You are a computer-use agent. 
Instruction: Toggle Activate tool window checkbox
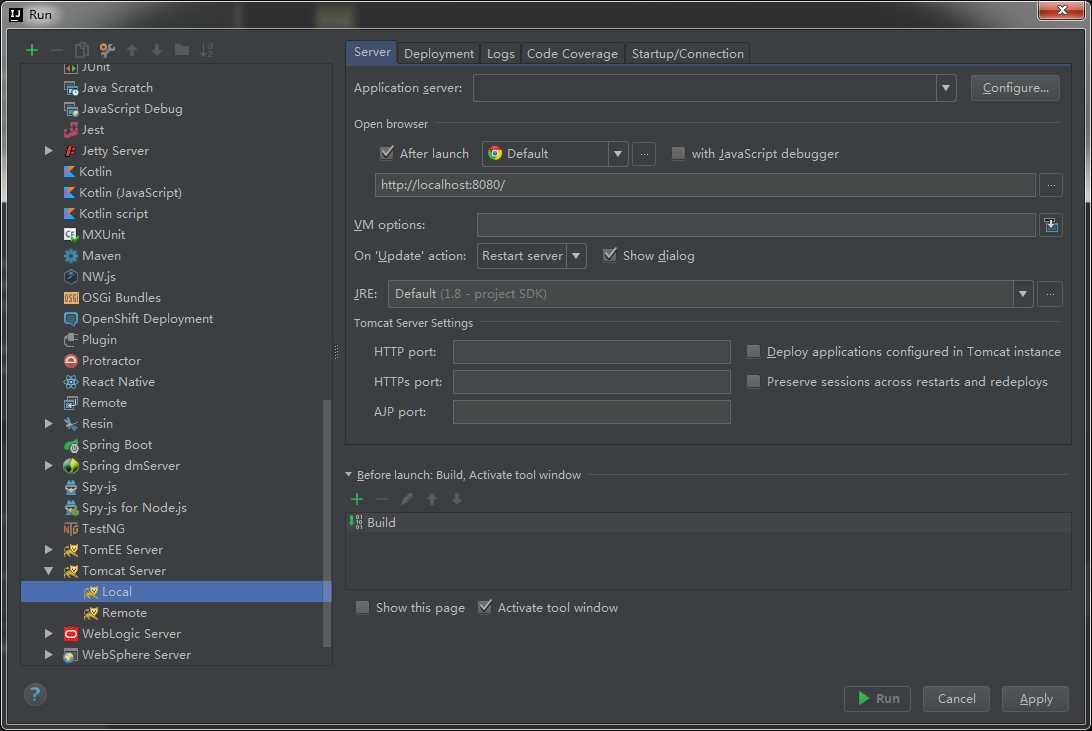coord(485,607)
